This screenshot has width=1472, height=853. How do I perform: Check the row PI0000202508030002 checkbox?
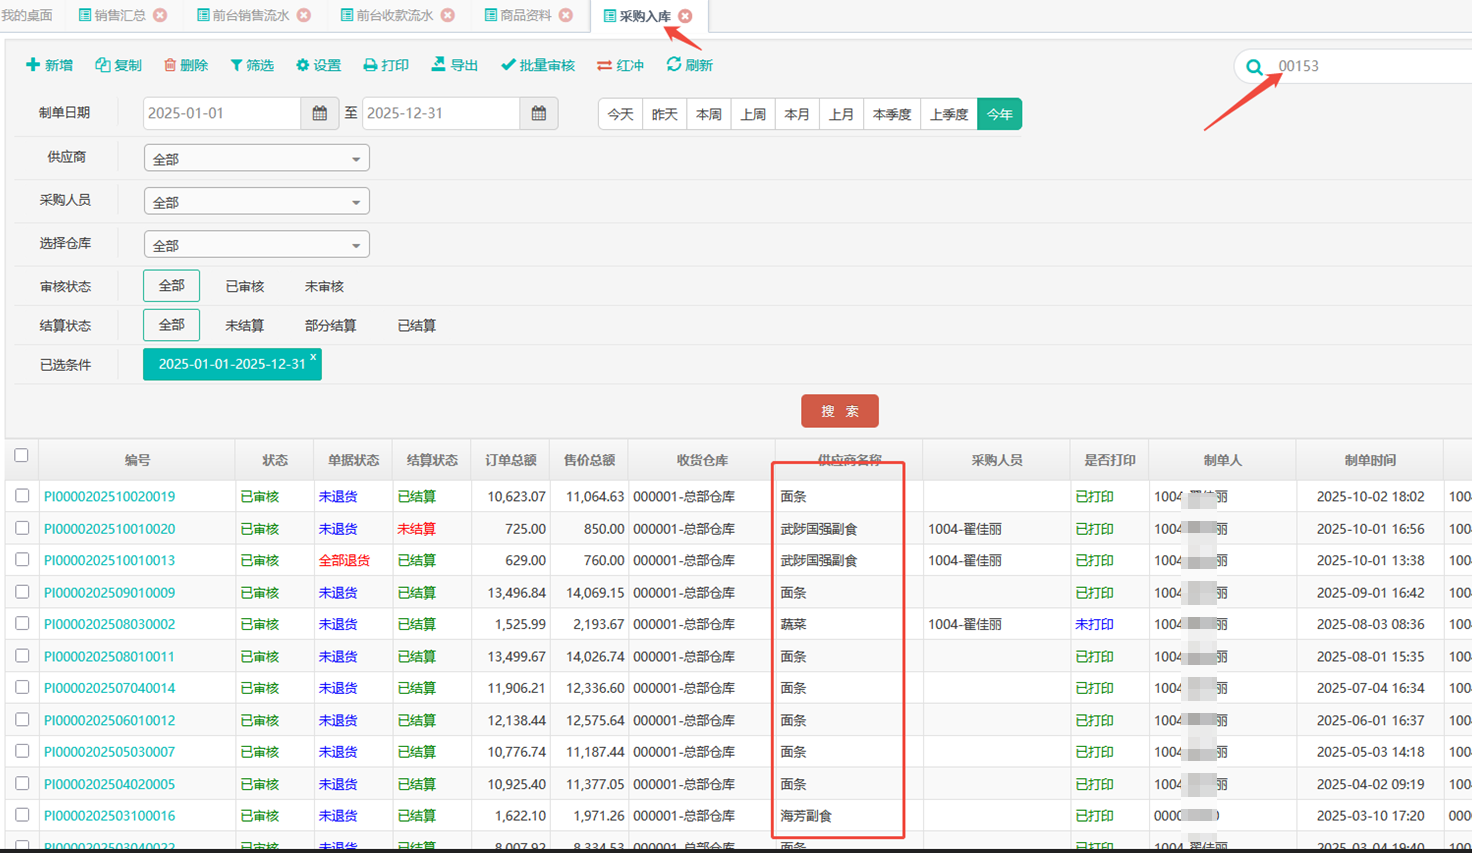pyautogui.click(x=22, y=624)
